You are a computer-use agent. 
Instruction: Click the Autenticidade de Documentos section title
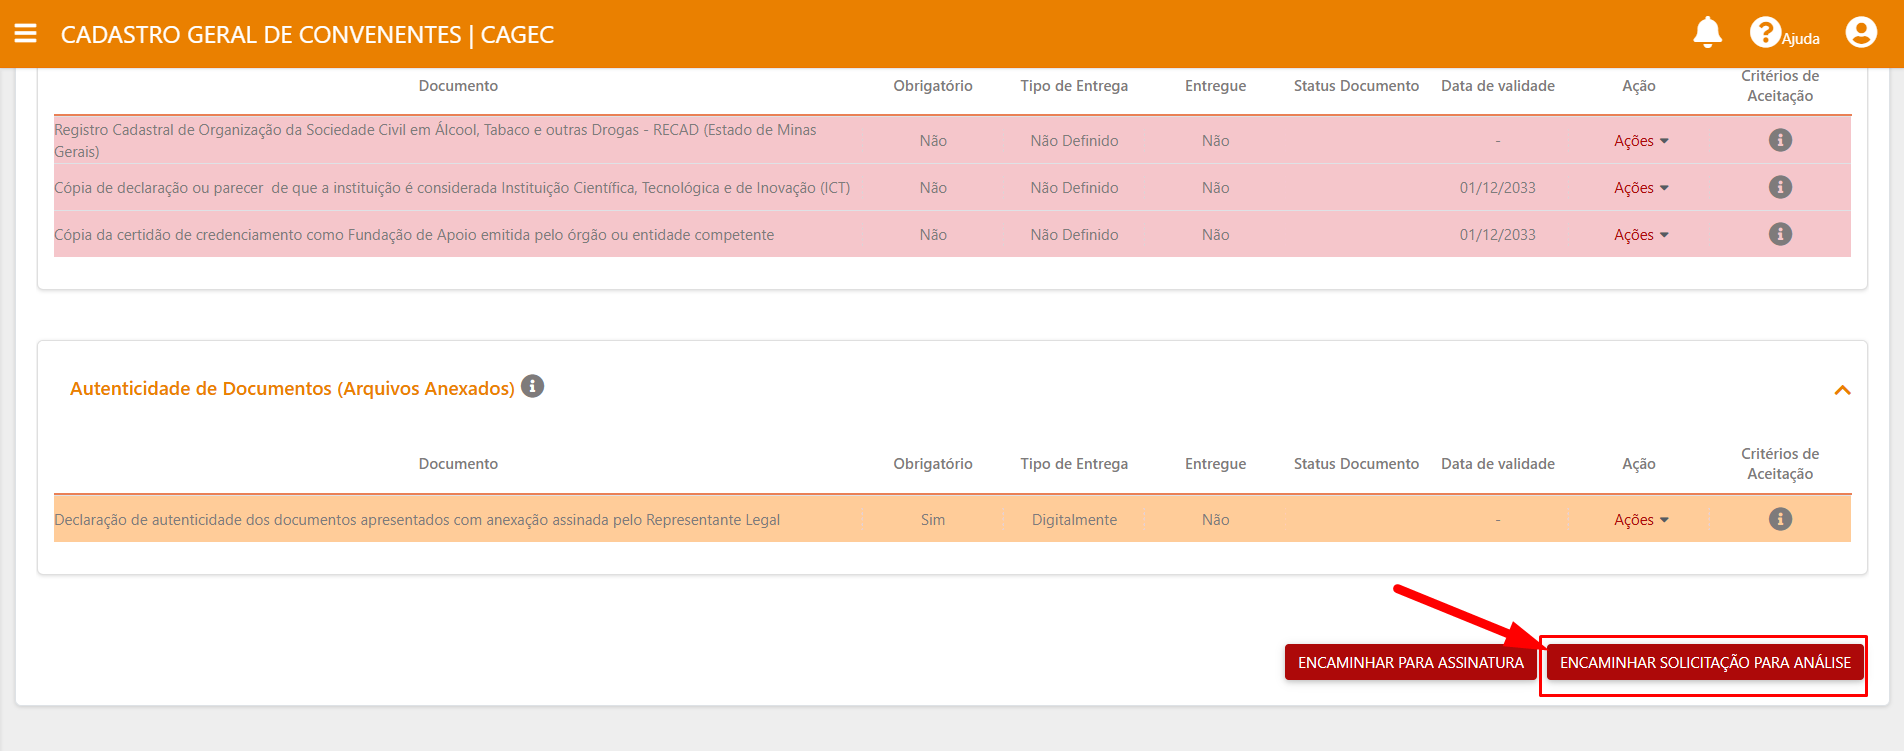click(292, 388)
